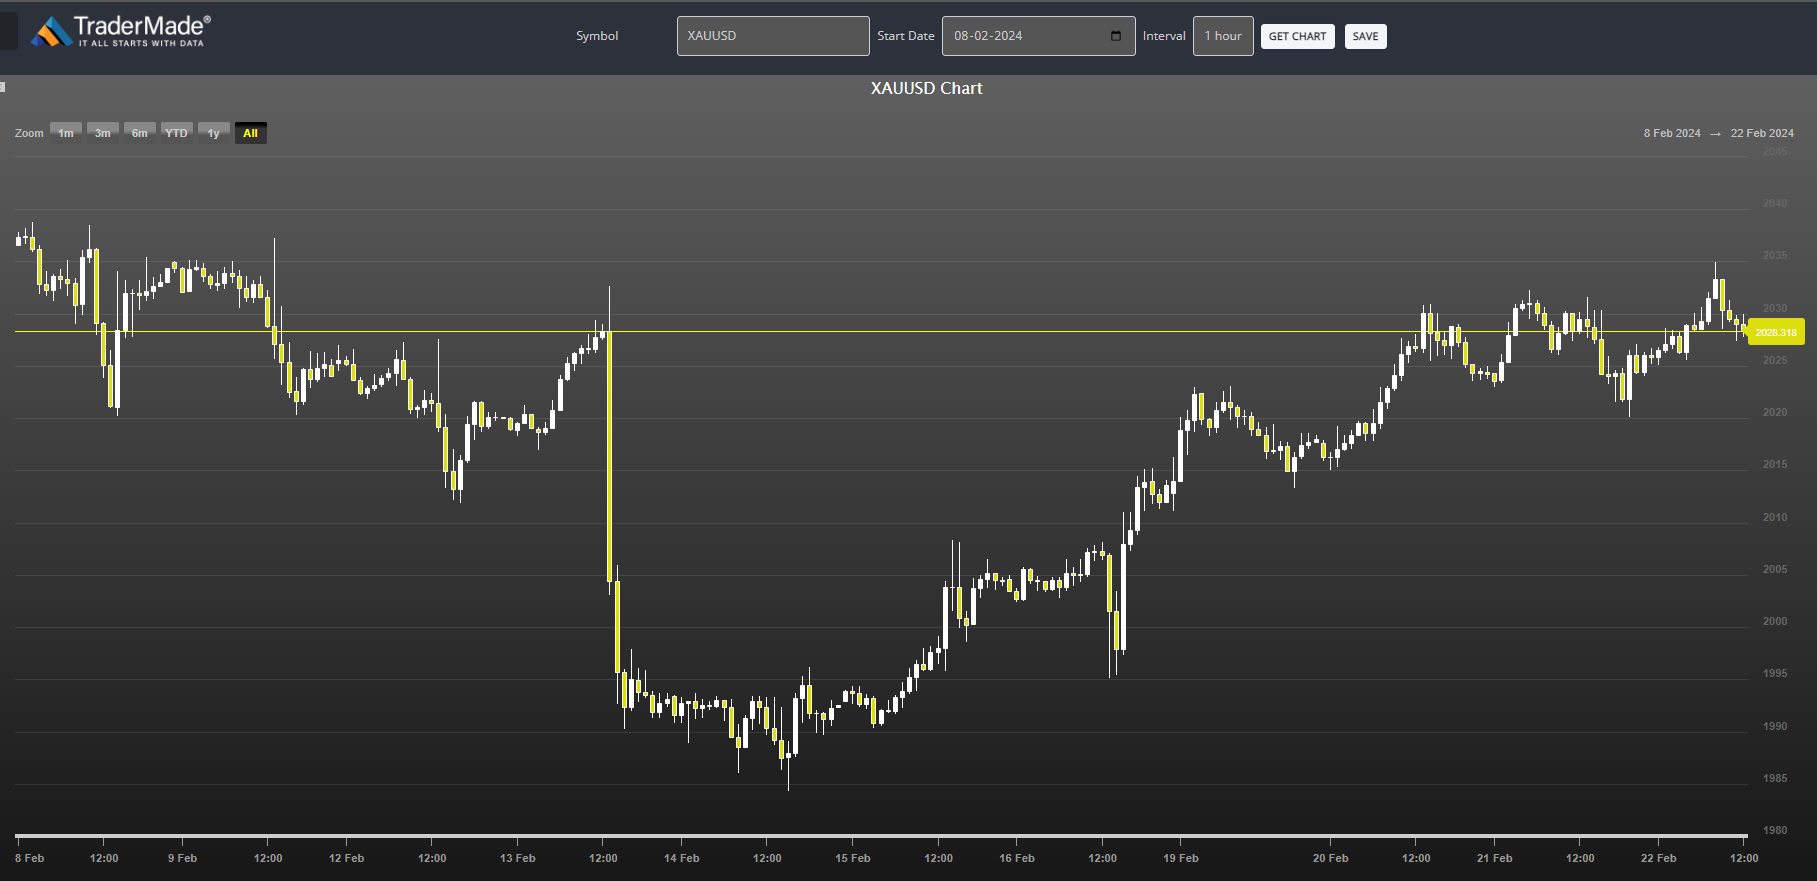Click the GET CHART button
This screenshot has width=1817, height=881.
coord(1297,37)
